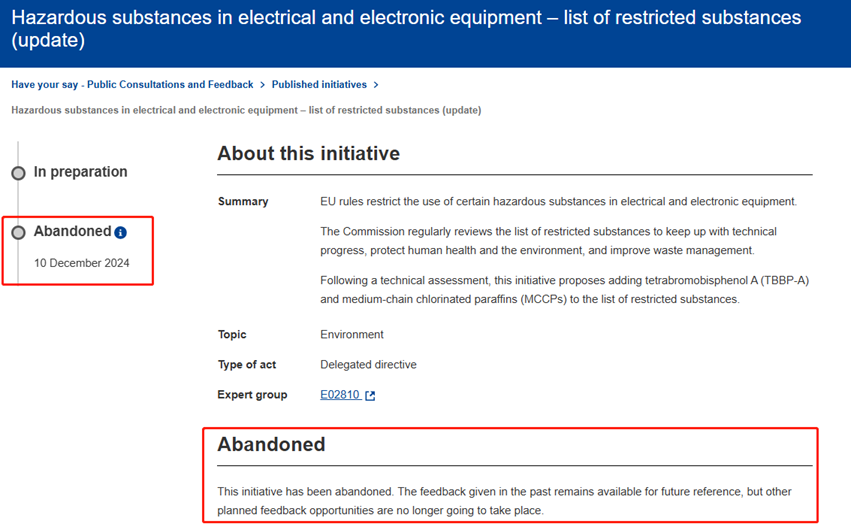851x527 pixels.
Task: Click the Environment topic value
Action: (x=351, y=334)
